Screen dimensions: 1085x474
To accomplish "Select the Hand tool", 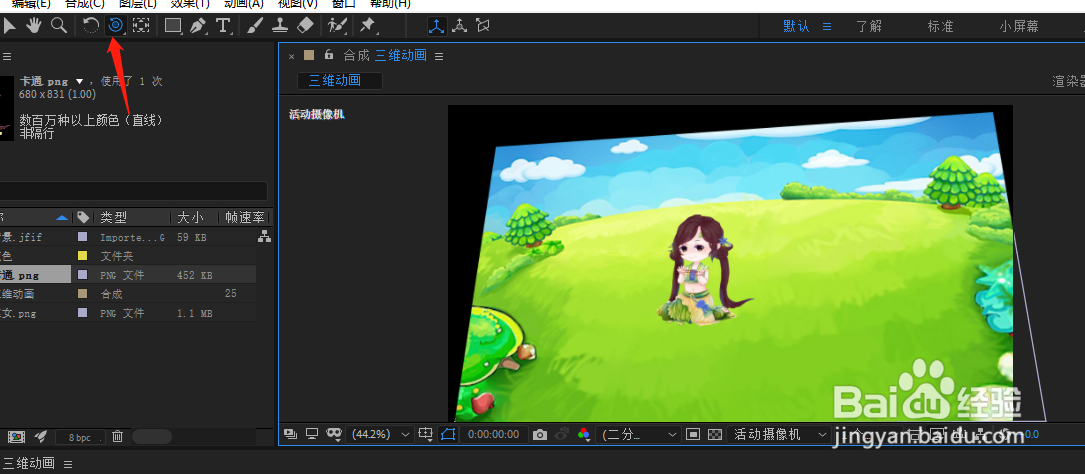I will point(33,26).
